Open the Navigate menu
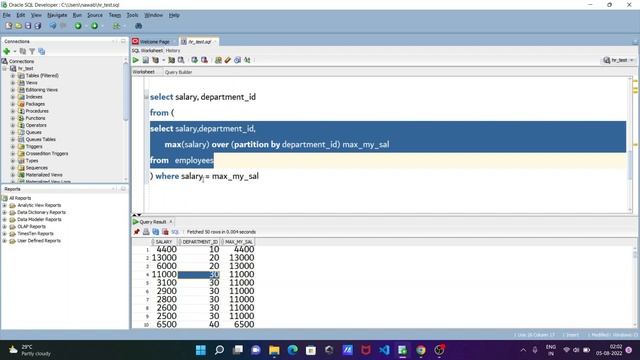Image resolution: width=640 pixels, height=360 pixels. coord(57,15)
